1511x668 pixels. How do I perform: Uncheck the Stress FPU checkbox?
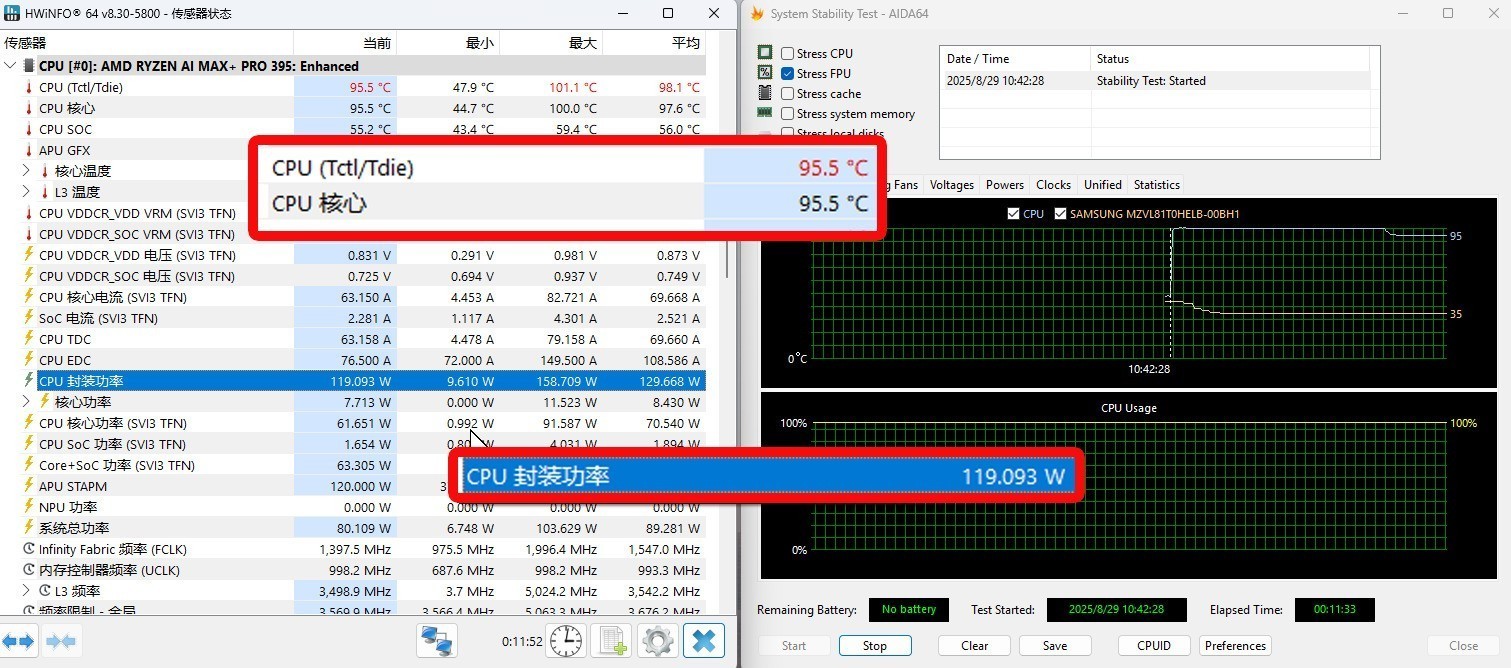[x=788, y=74]
